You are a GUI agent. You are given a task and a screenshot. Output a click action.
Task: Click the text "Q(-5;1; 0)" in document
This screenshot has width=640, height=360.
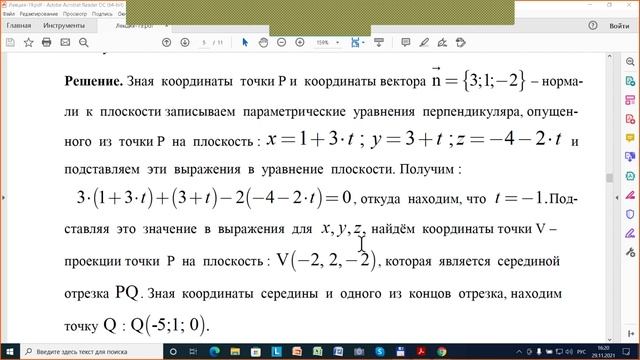click(169, 325)
